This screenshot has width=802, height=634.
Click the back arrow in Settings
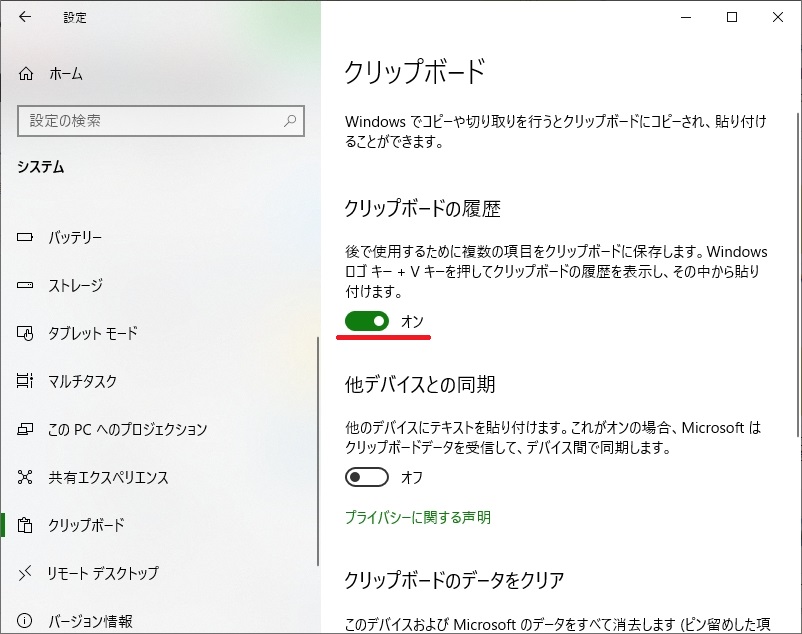(25, 17)
